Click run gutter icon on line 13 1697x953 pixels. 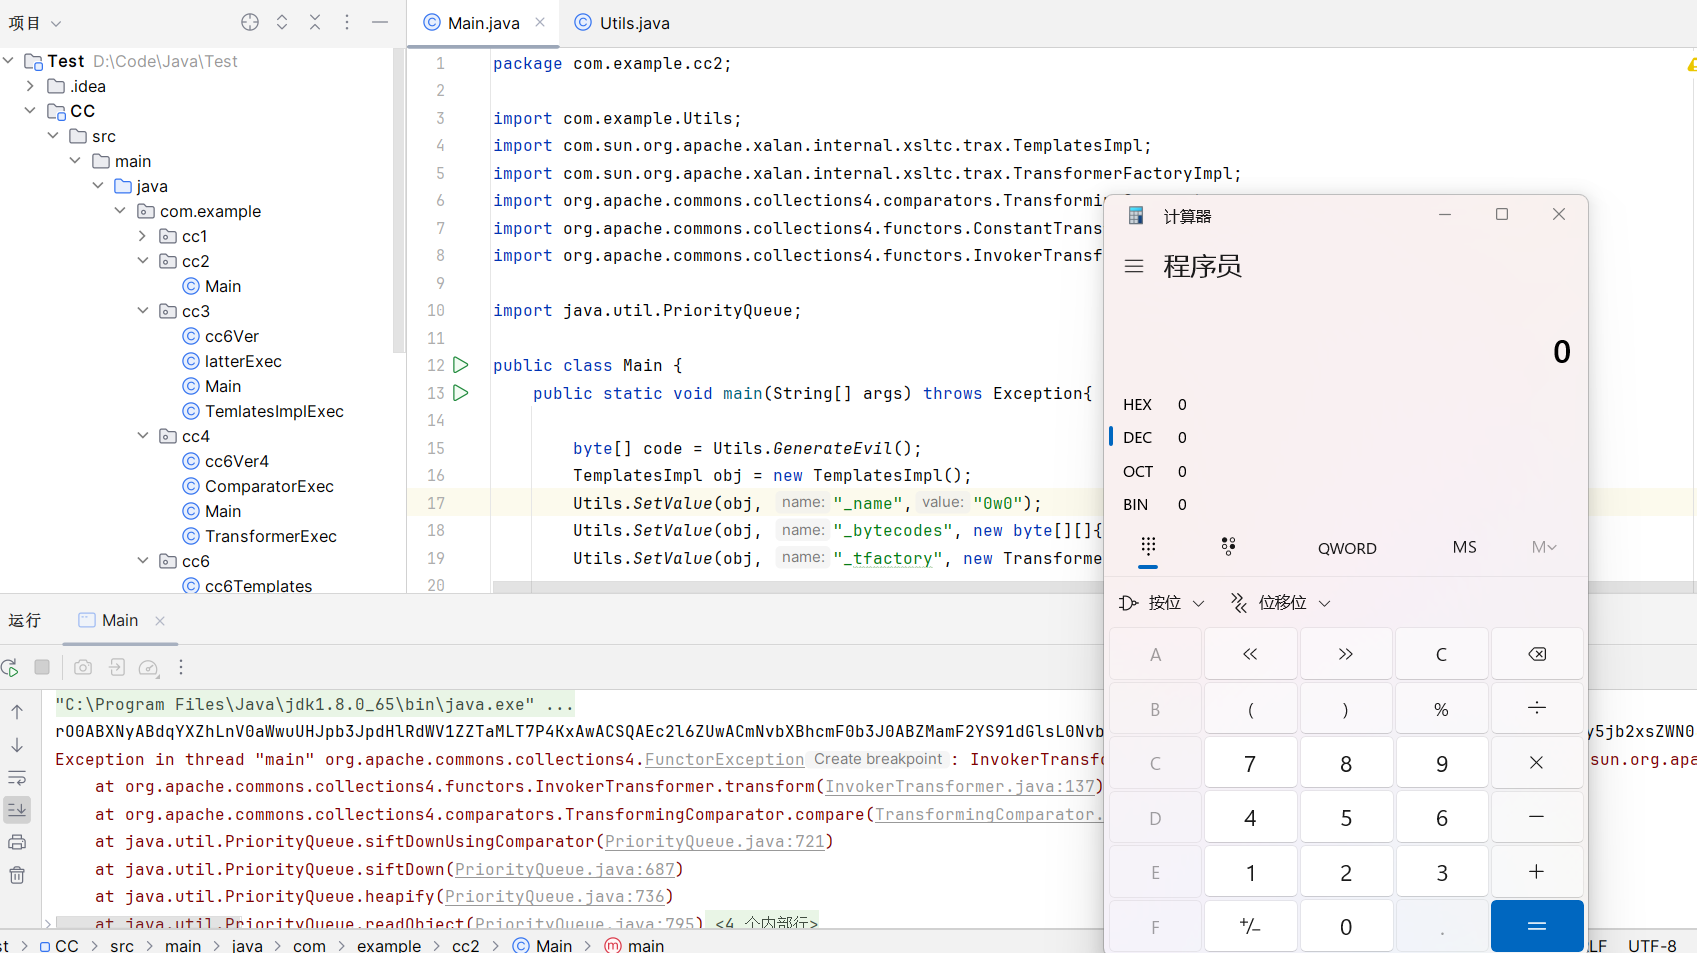click(461, 393)
